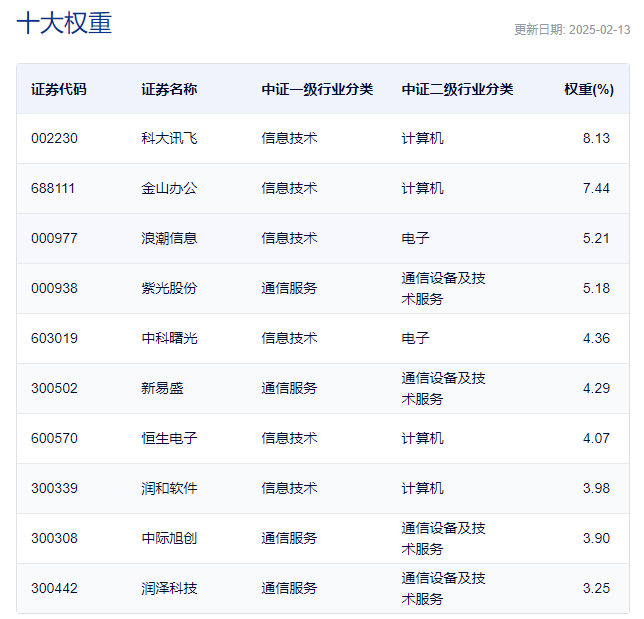Click 通信设备及技术服务 in the 000938 row

pyautogui.click(x=444, y=288)
